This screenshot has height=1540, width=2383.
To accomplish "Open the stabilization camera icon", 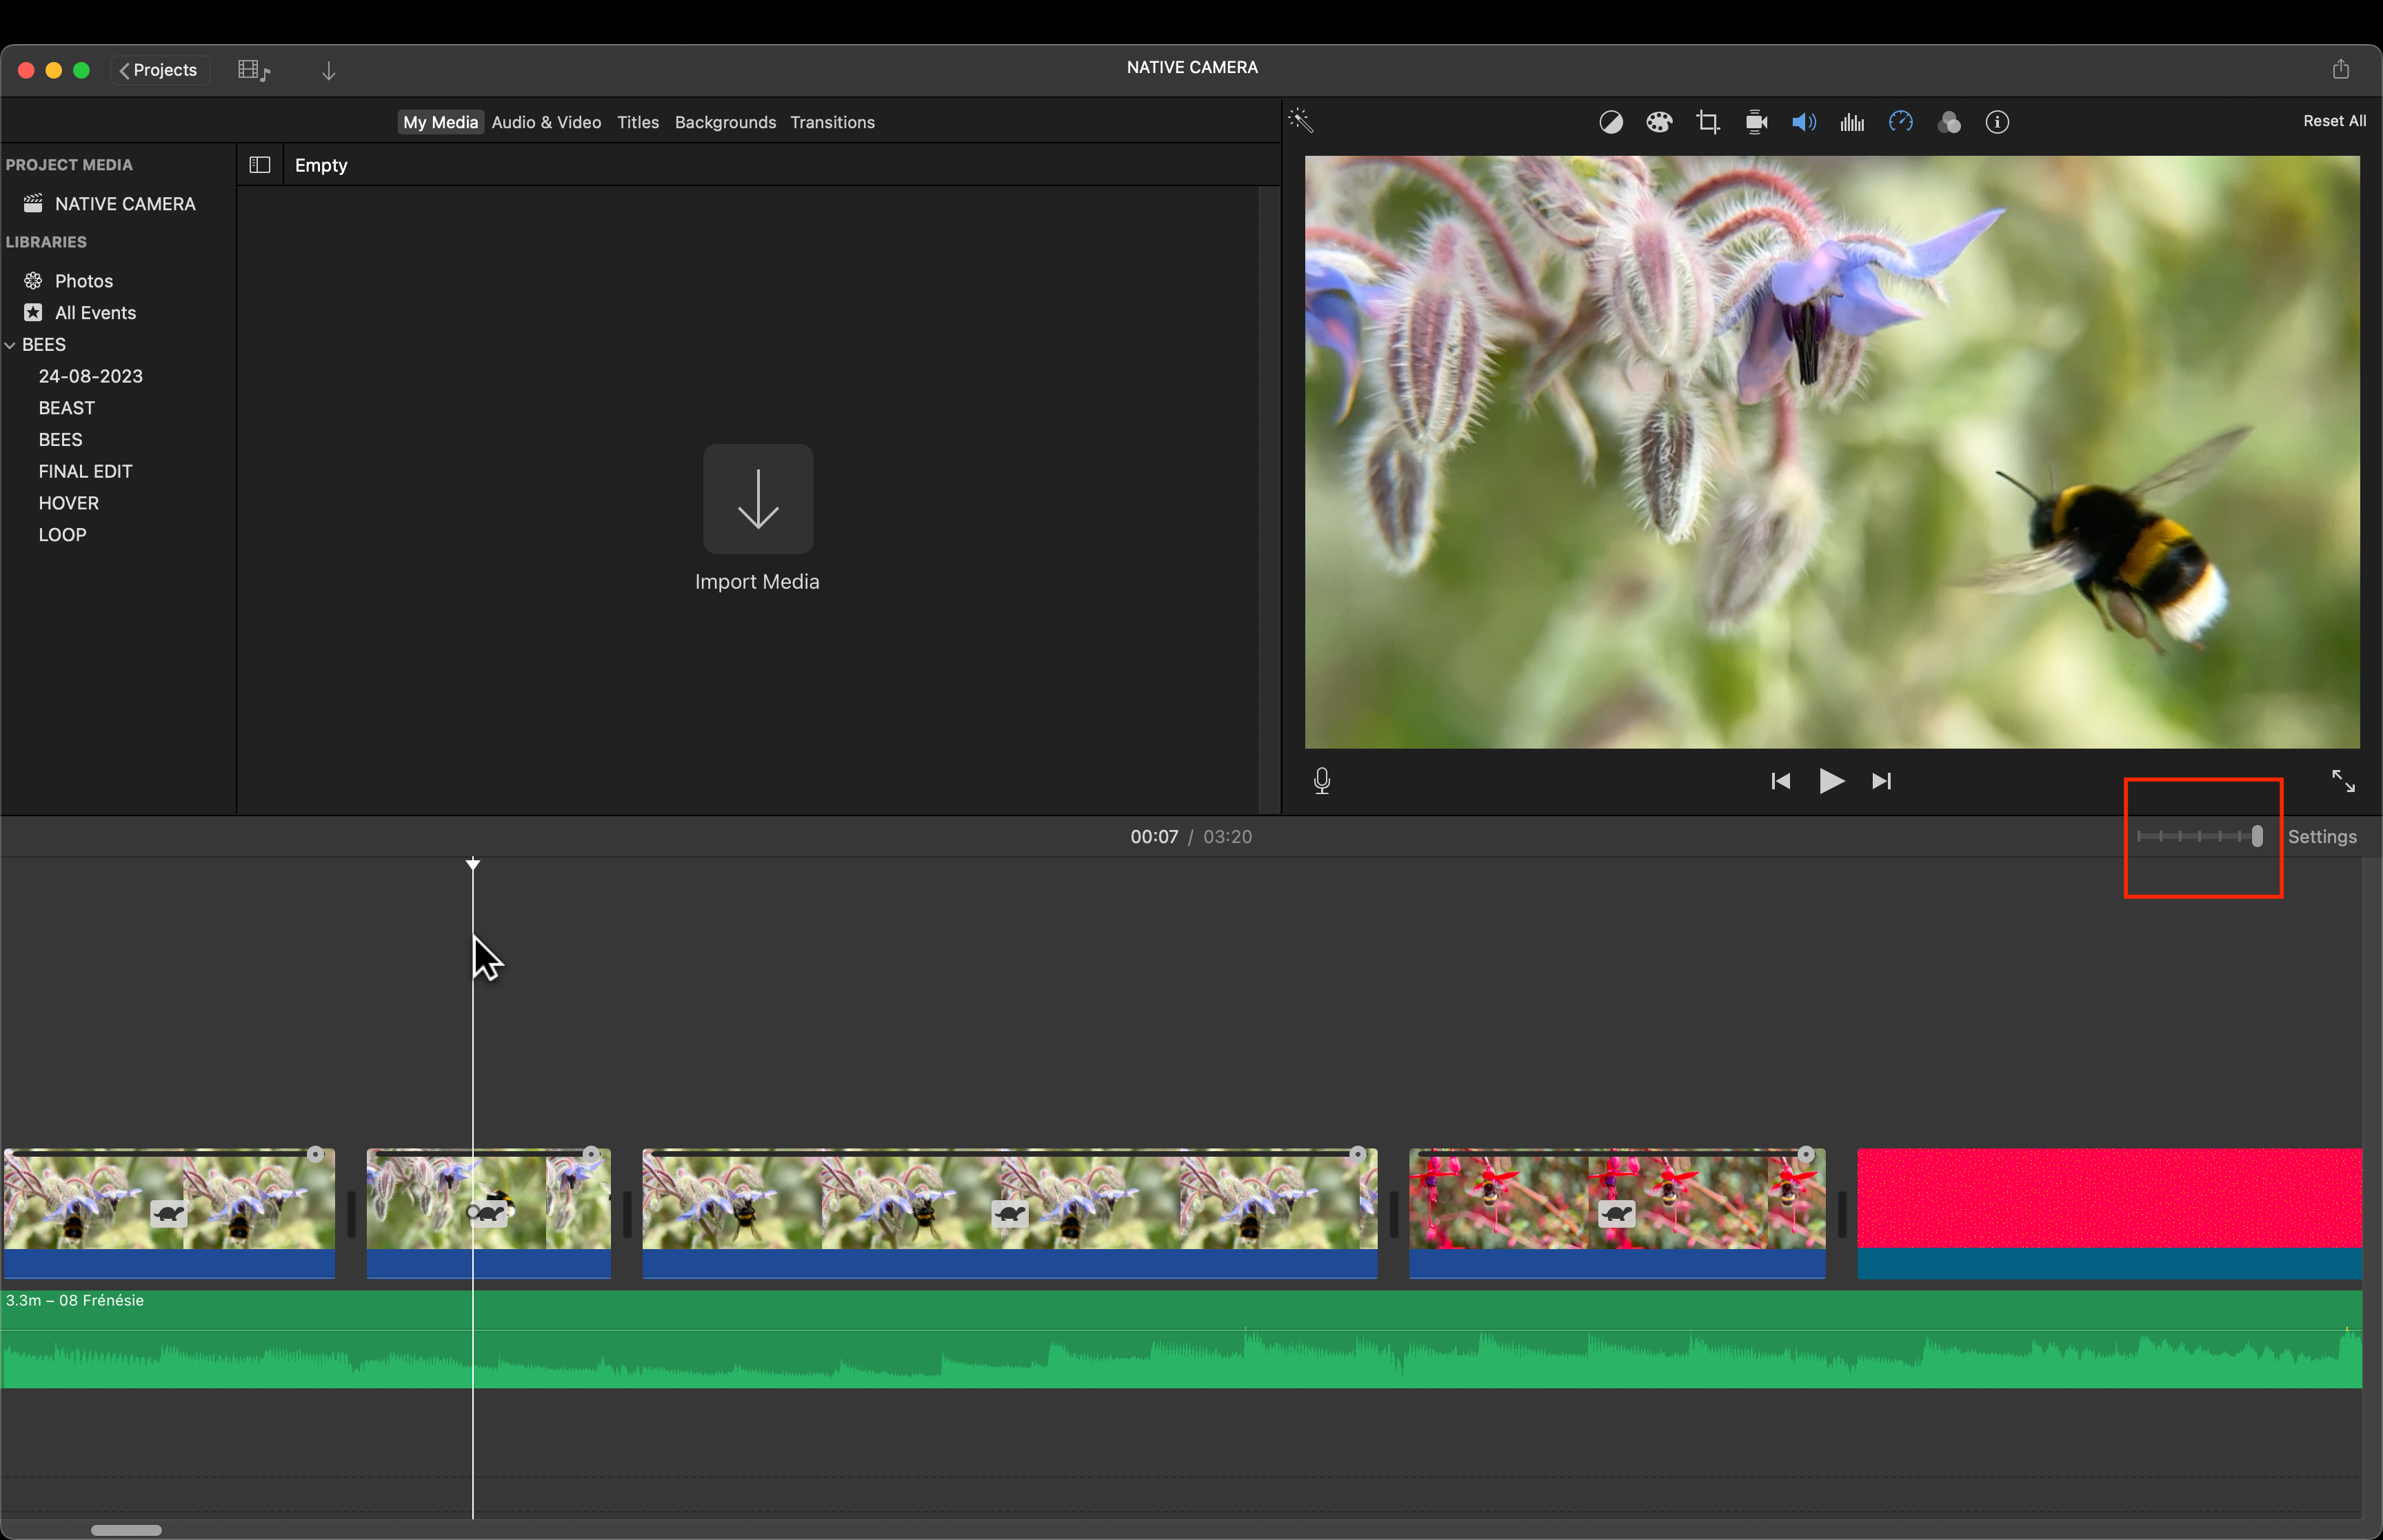I will click(1756, 122).
